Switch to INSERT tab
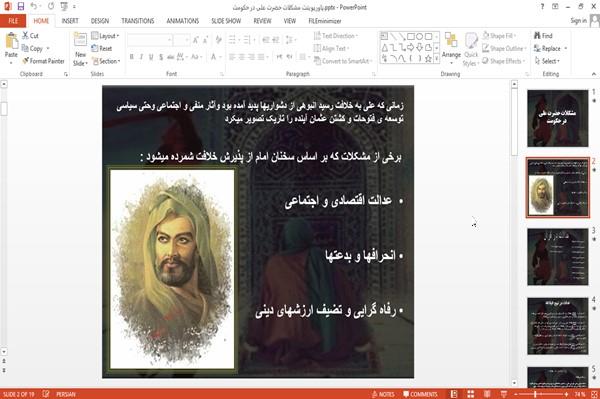 coord(70,21)
